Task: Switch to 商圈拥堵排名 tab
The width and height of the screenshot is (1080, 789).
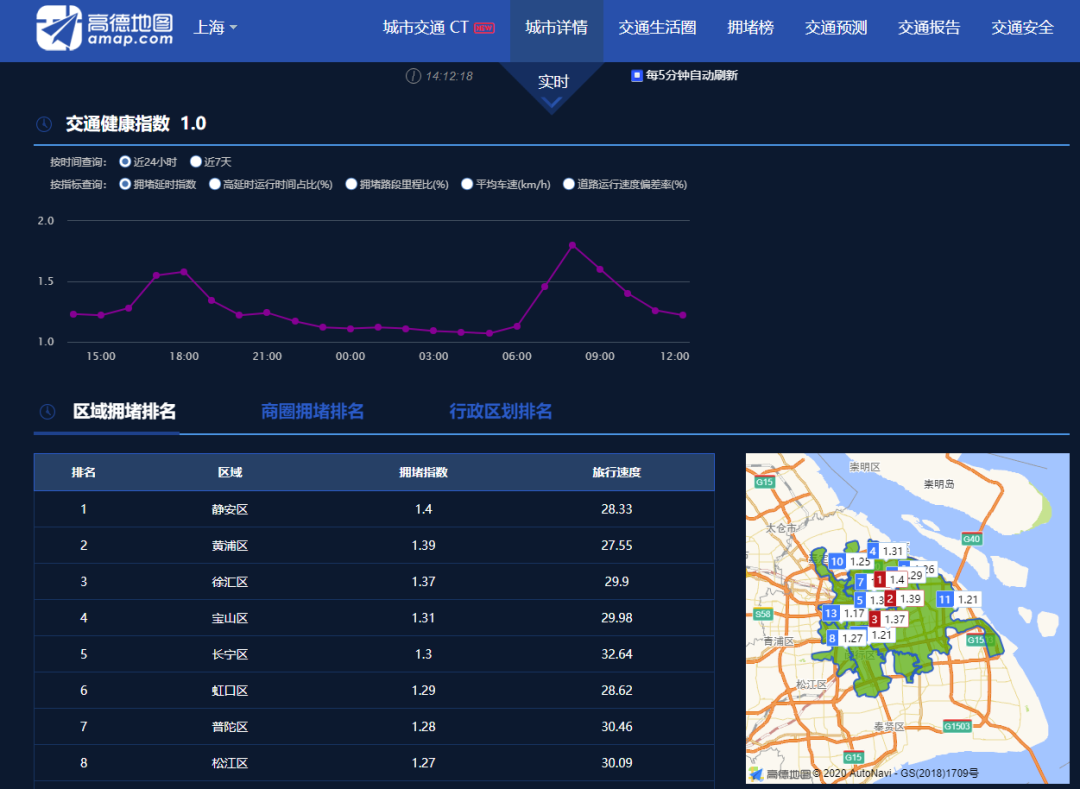Action: pos(312,412)
